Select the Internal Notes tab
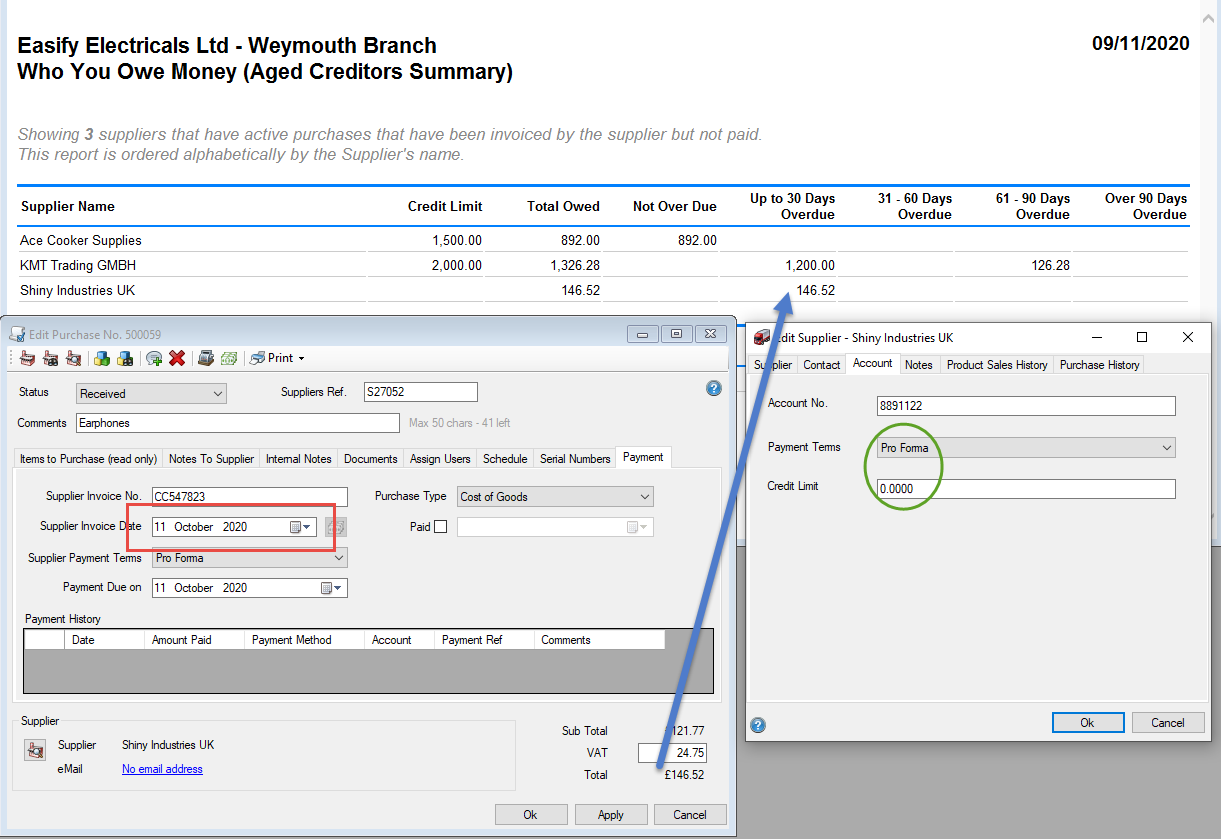This screenshot has height=839, width=1221. 298,459
